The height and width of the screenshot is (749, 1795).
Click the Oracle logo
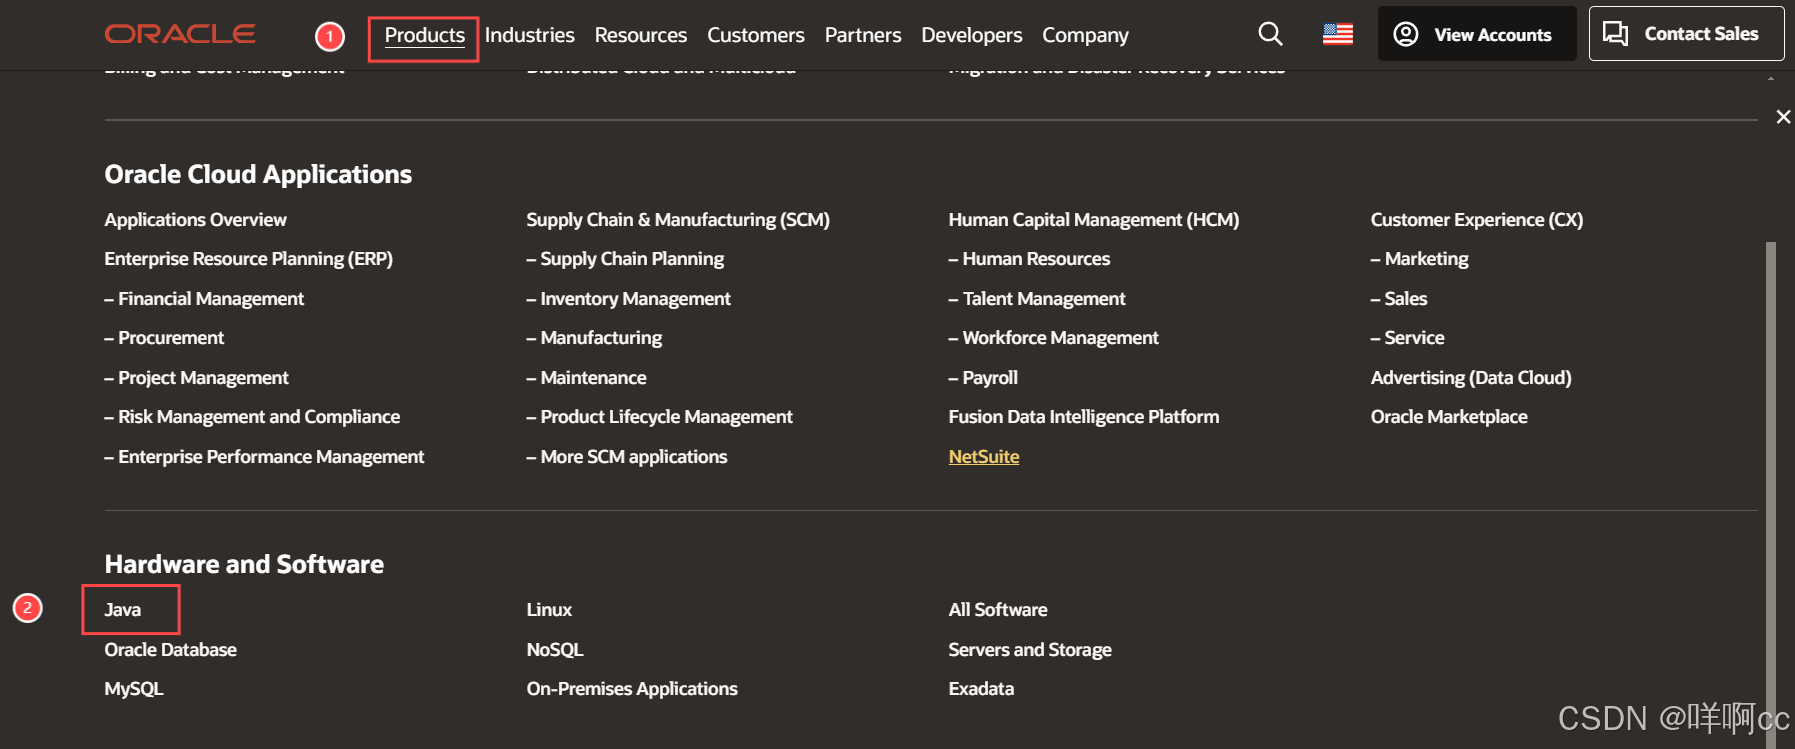pos(180,34)
